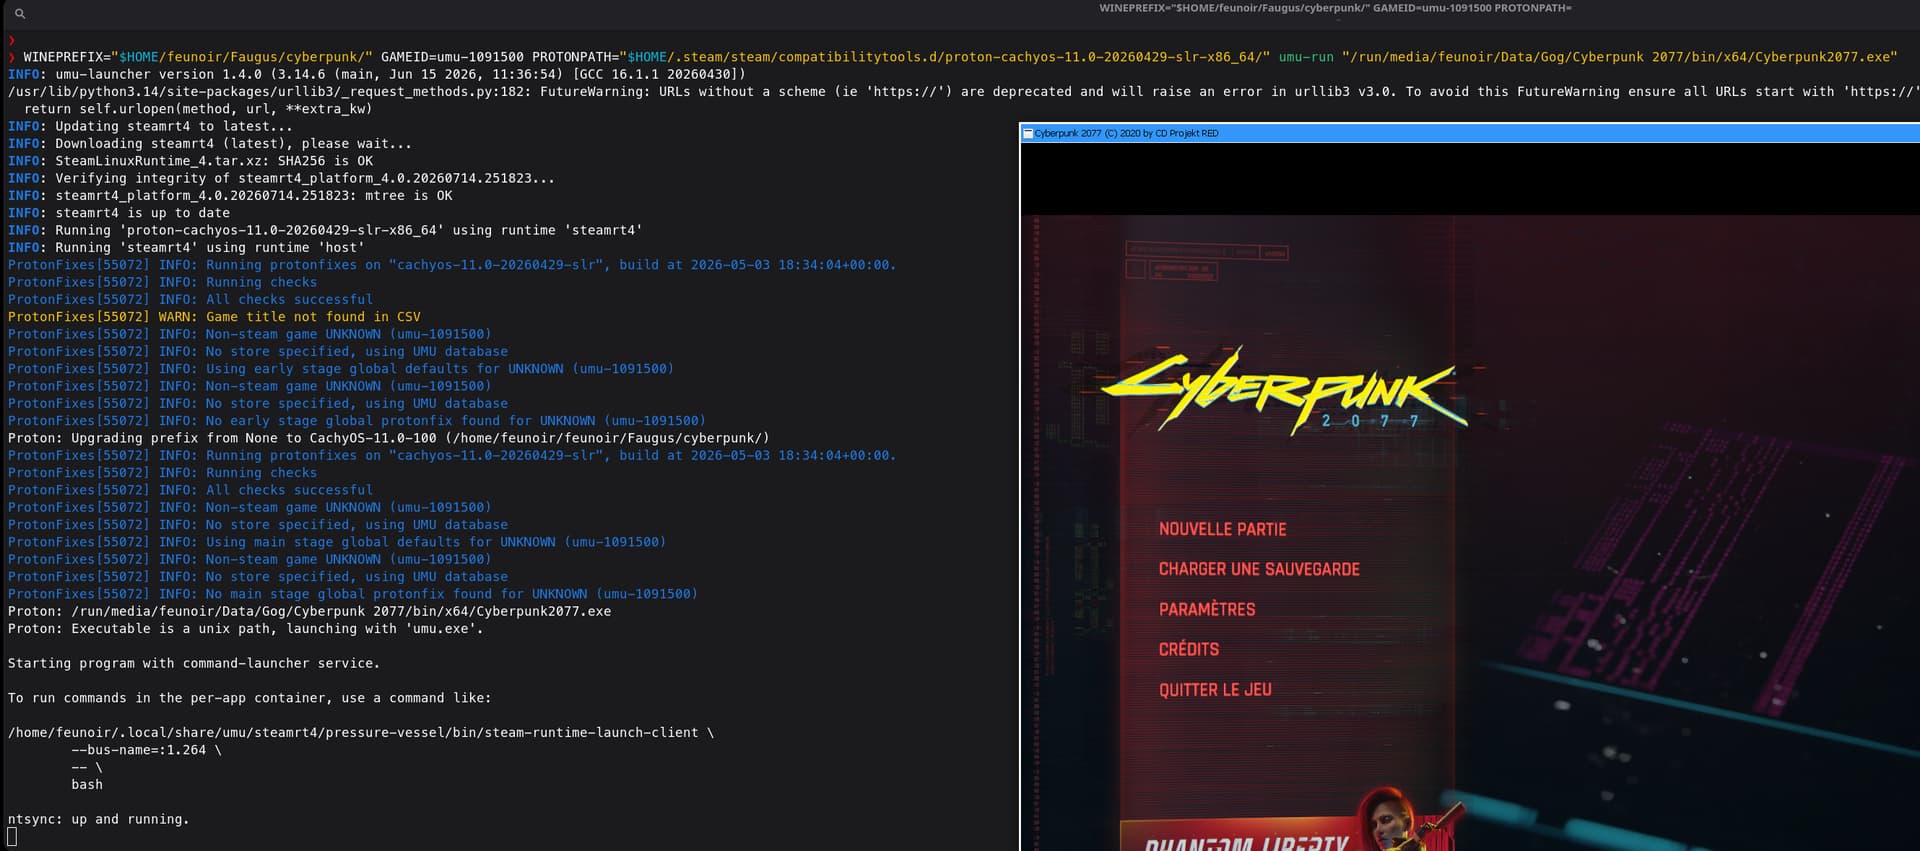Viewport: 1920px width, 851px height.
Task: Click 'No early stage global protonfix found' line
Action: [357, 421]
